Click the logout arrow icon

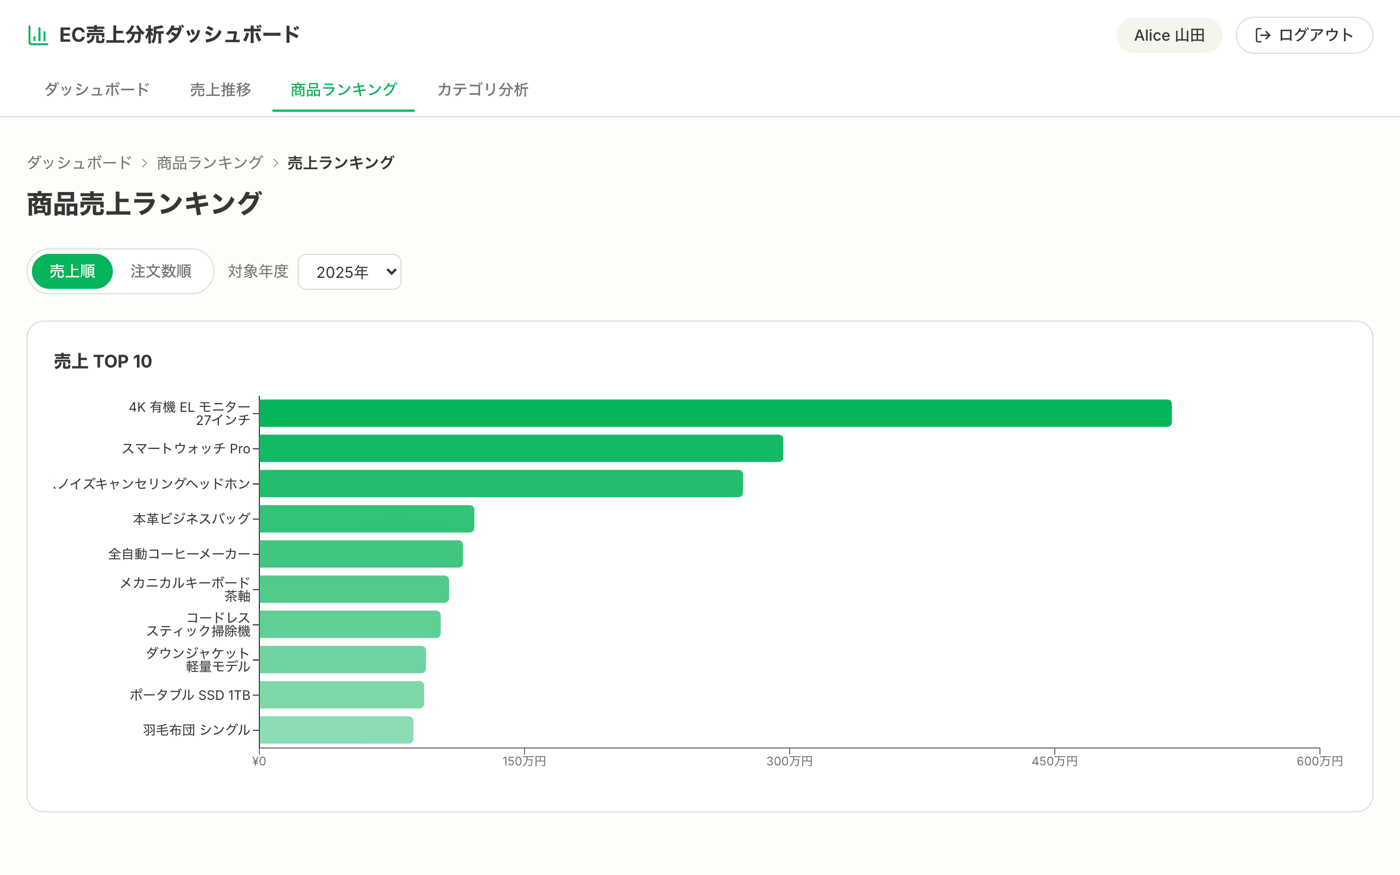[x=1263, y=35]
